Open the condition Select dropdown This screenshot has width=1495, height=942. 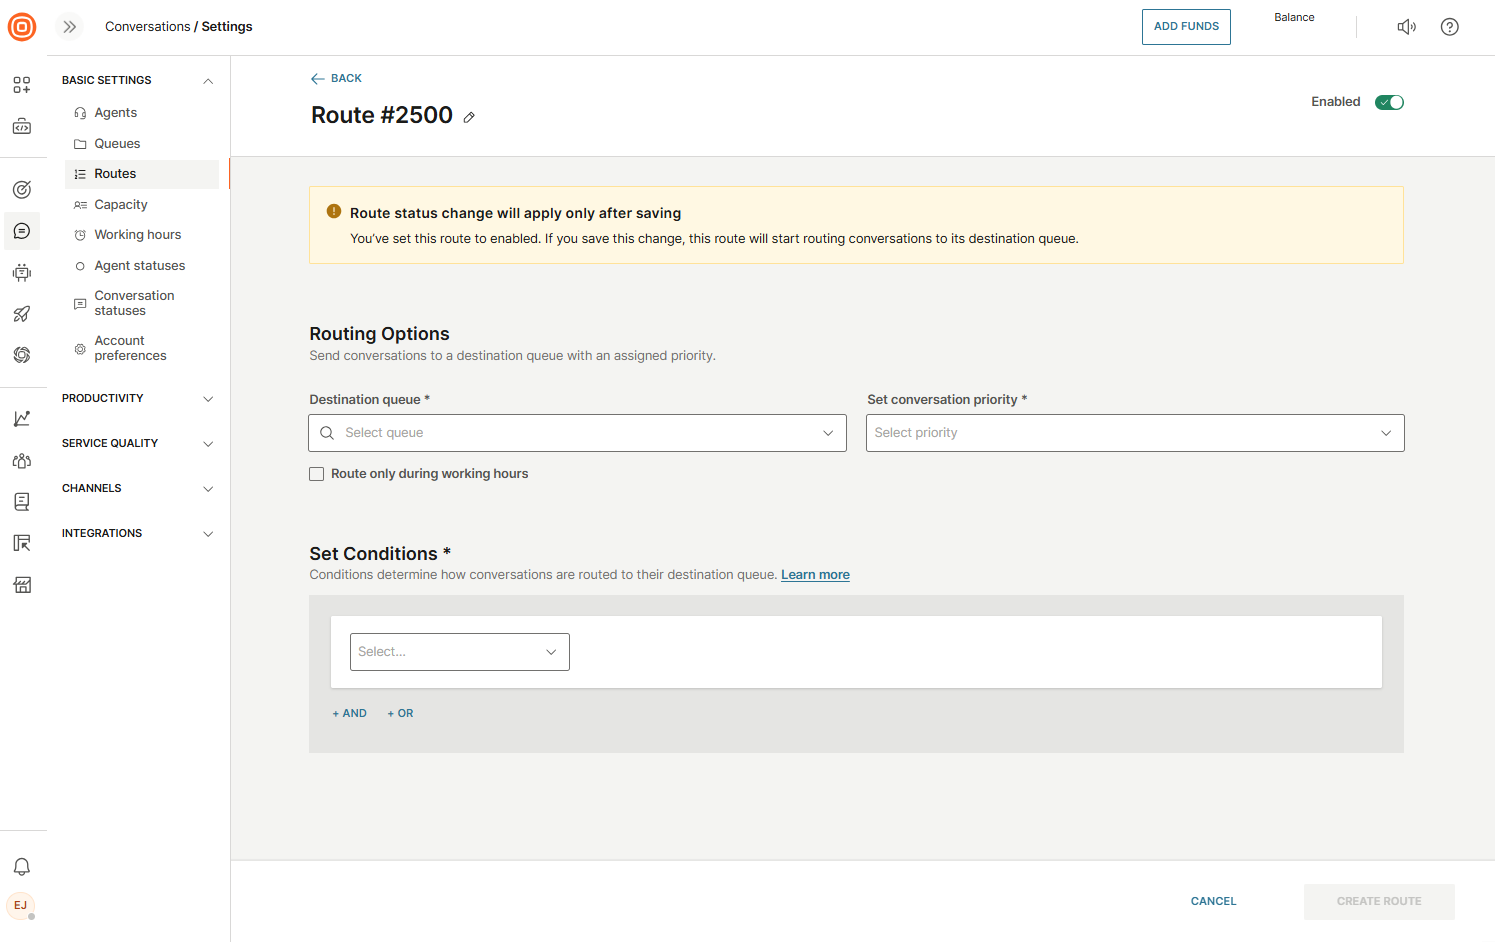(459, 652)
